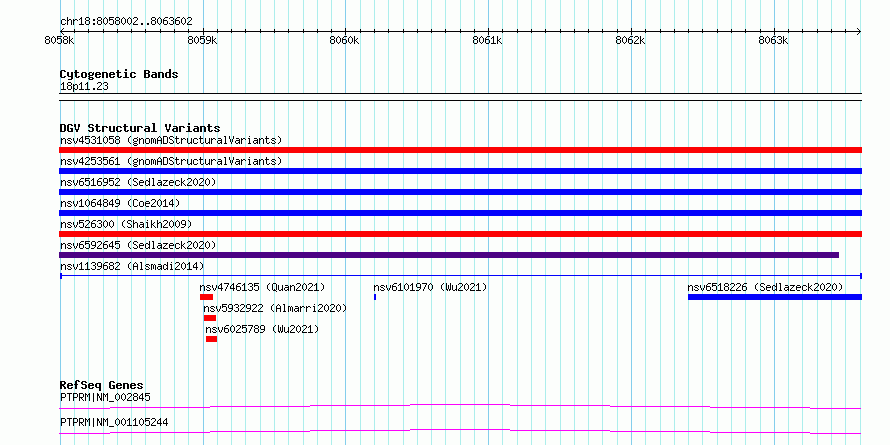Click the tiny blue marker for nsv6101970
This screenshot has height=445, width=890.
[x=375, y=297]
